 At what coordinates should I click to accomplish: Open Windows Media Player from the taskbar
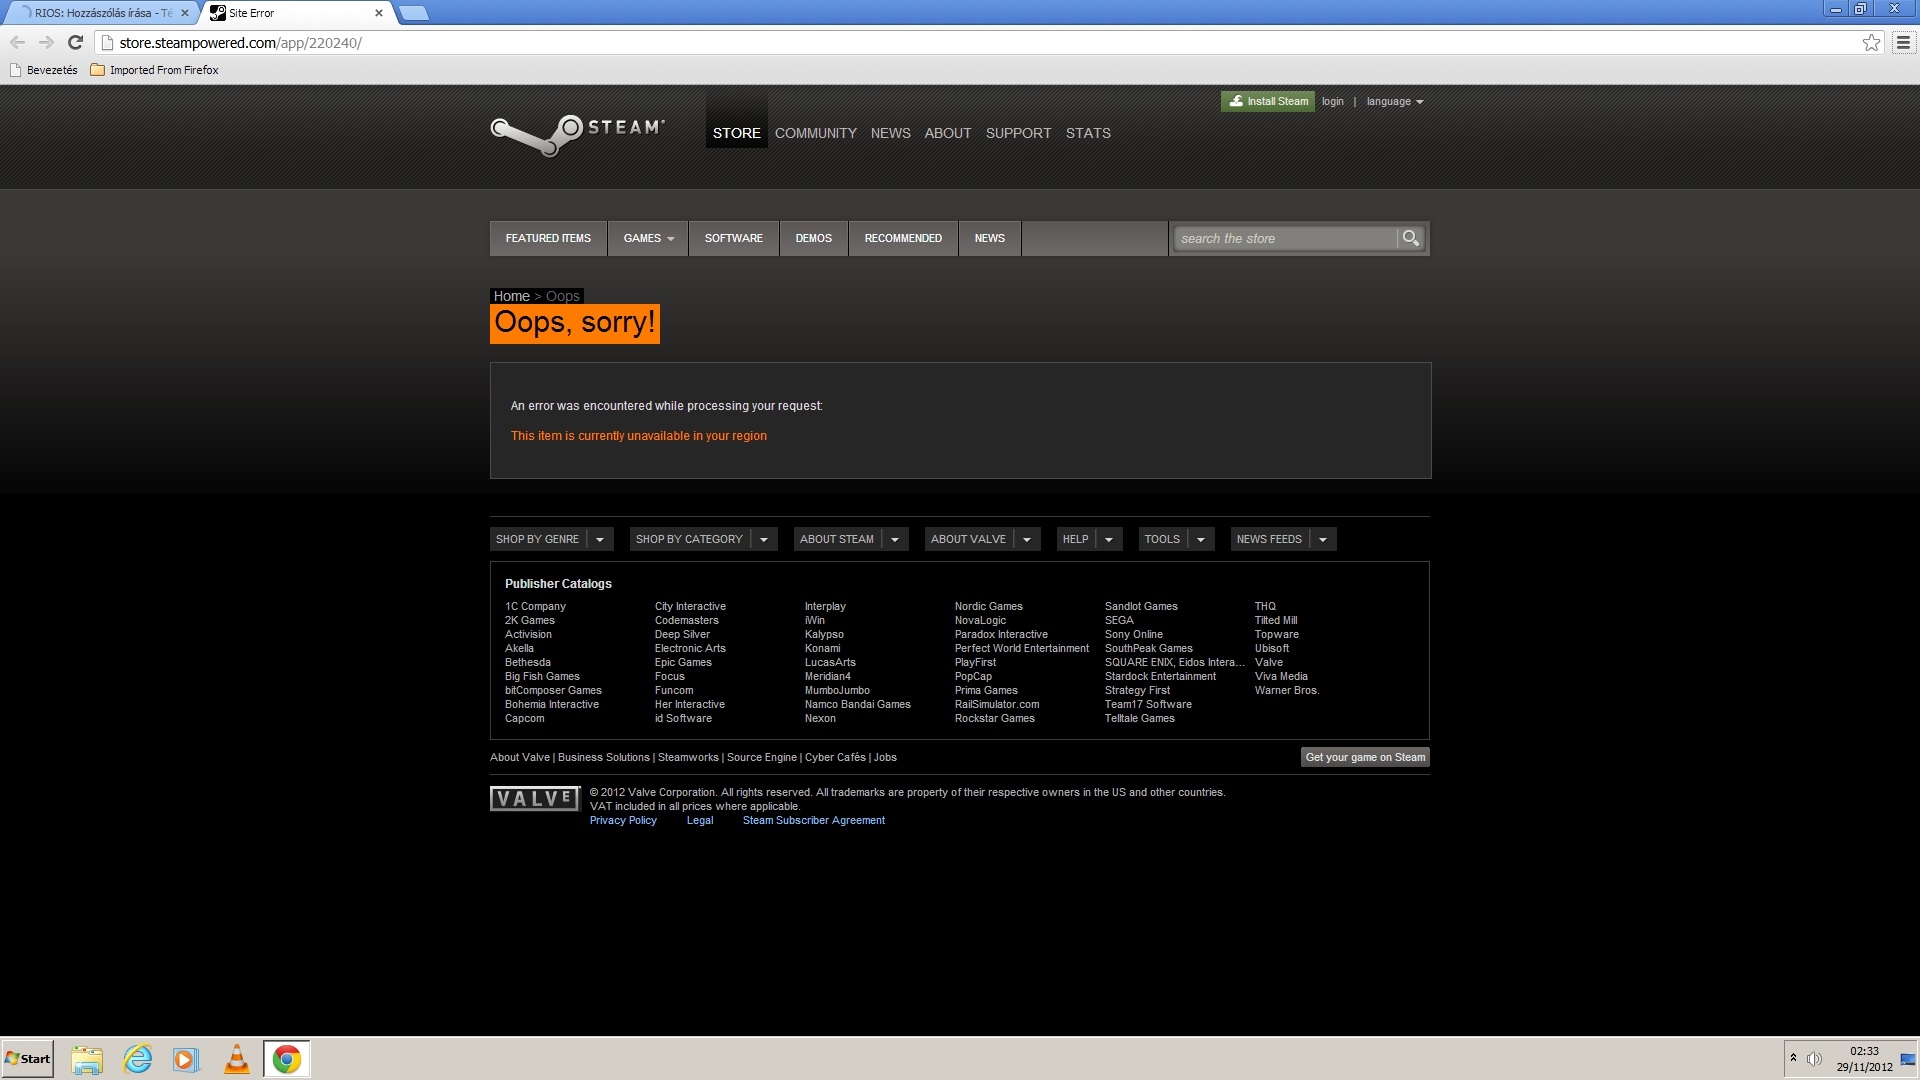point(187,1059)
